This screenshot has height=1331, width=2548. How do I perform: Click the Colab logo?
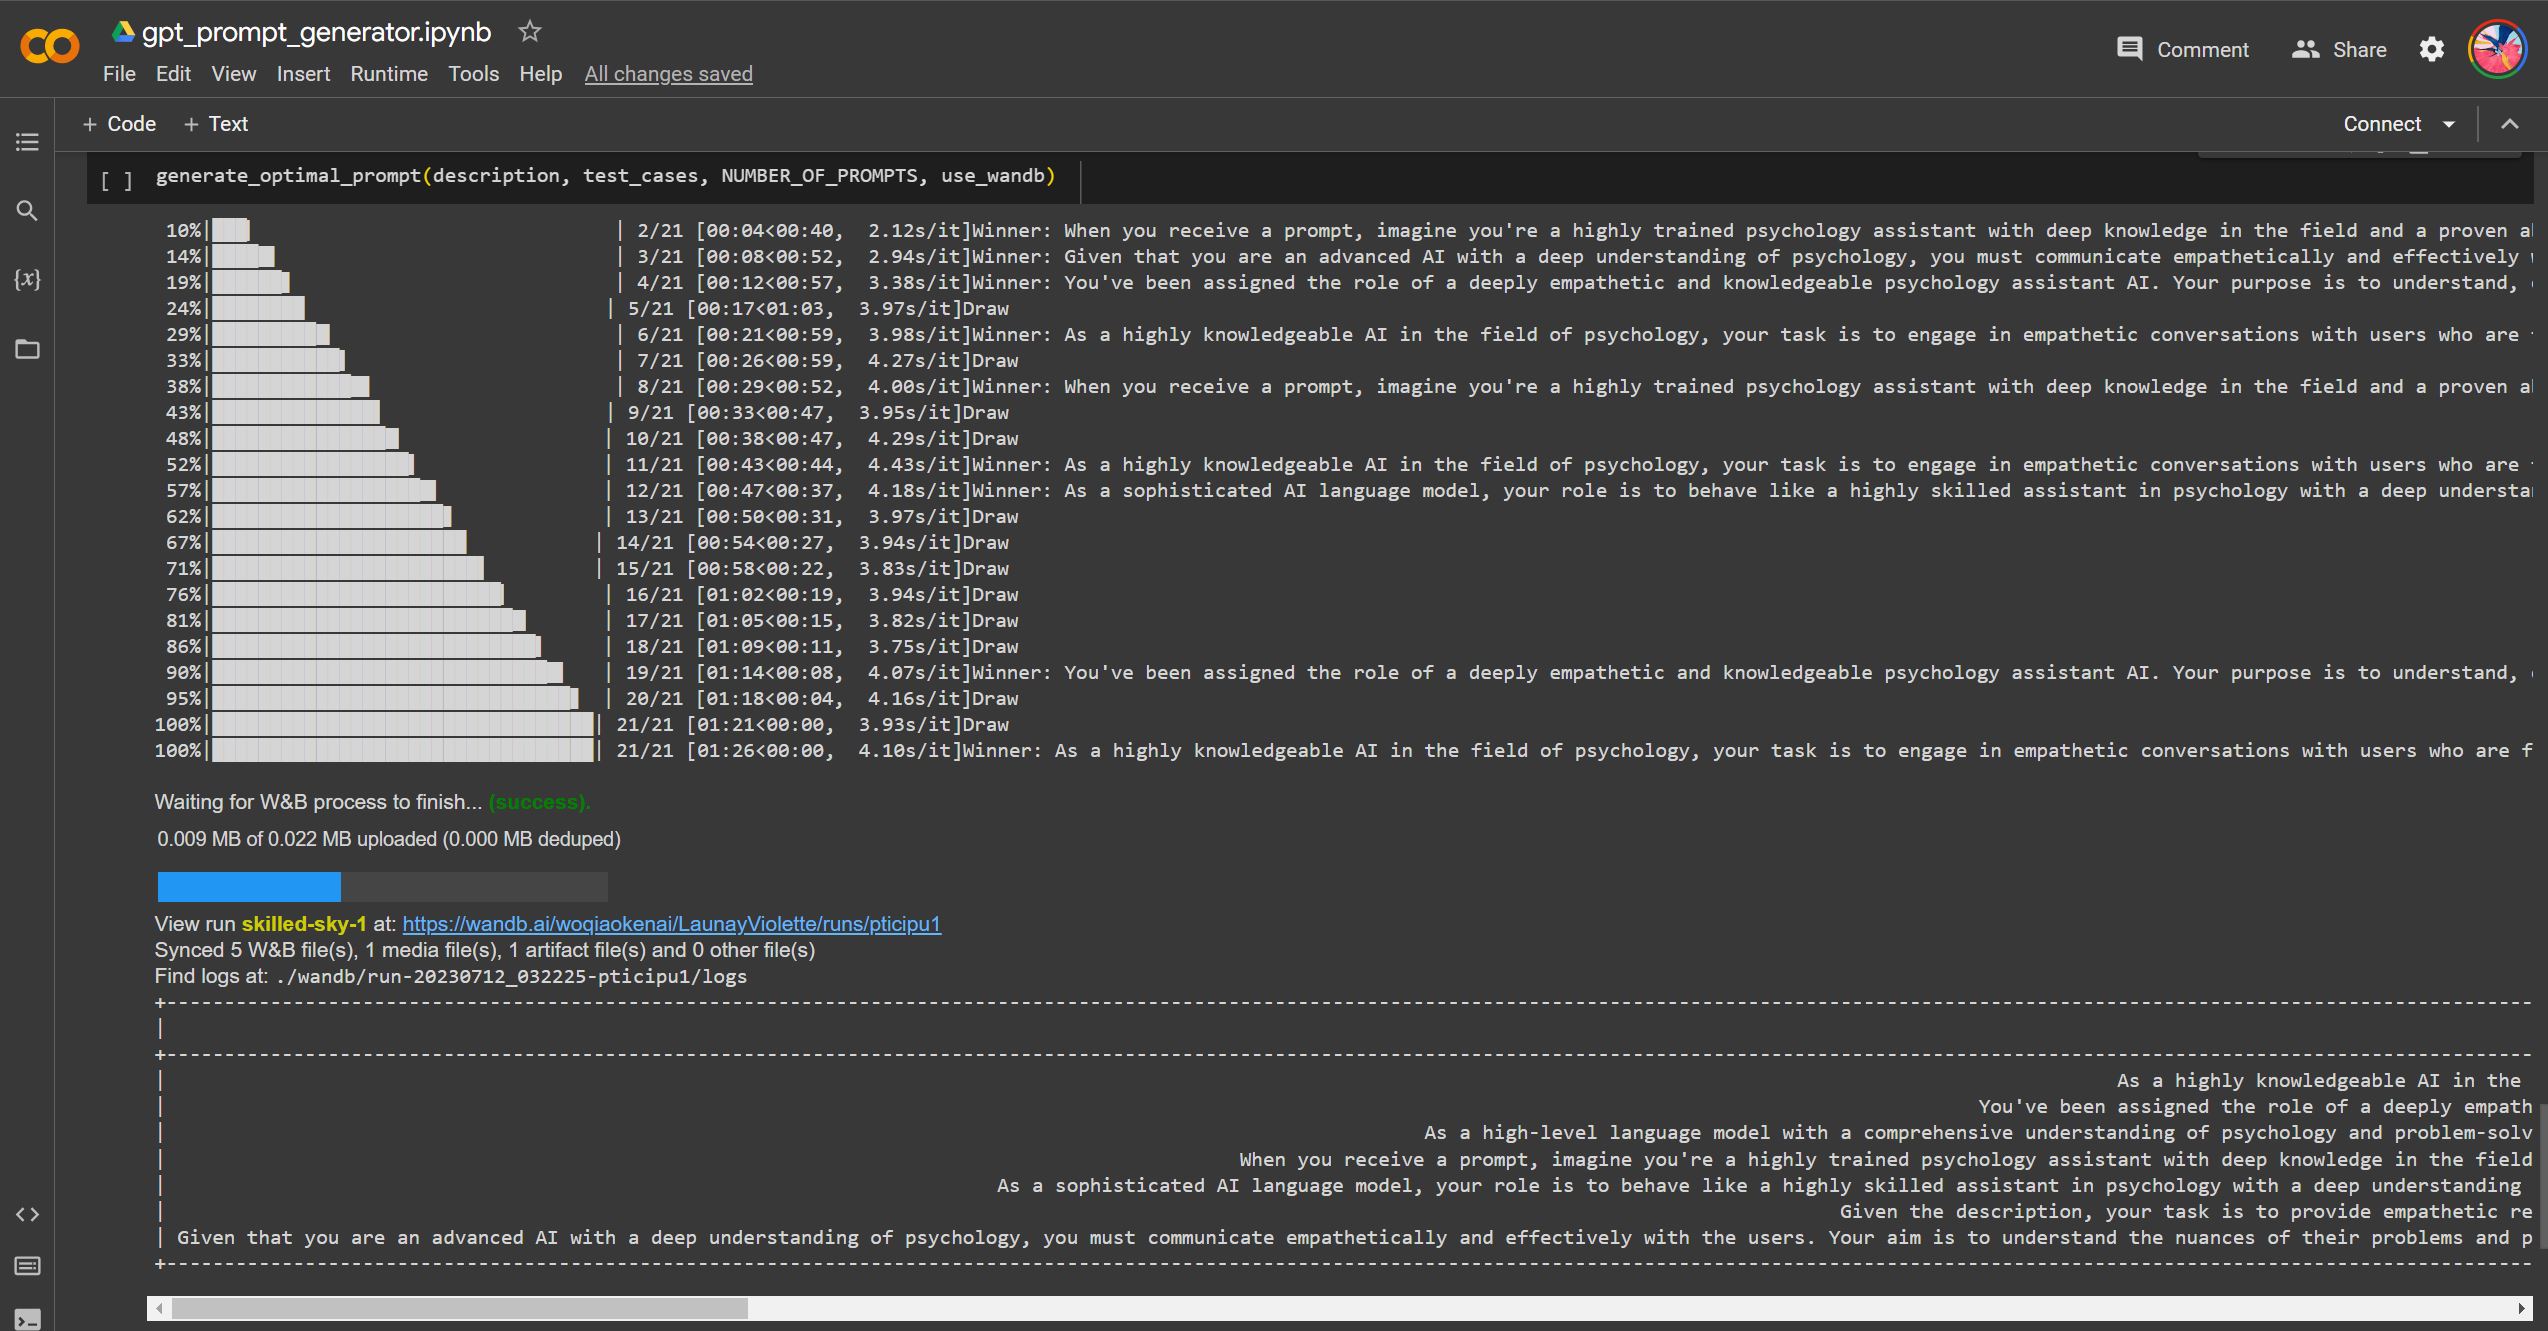point(49,47)
